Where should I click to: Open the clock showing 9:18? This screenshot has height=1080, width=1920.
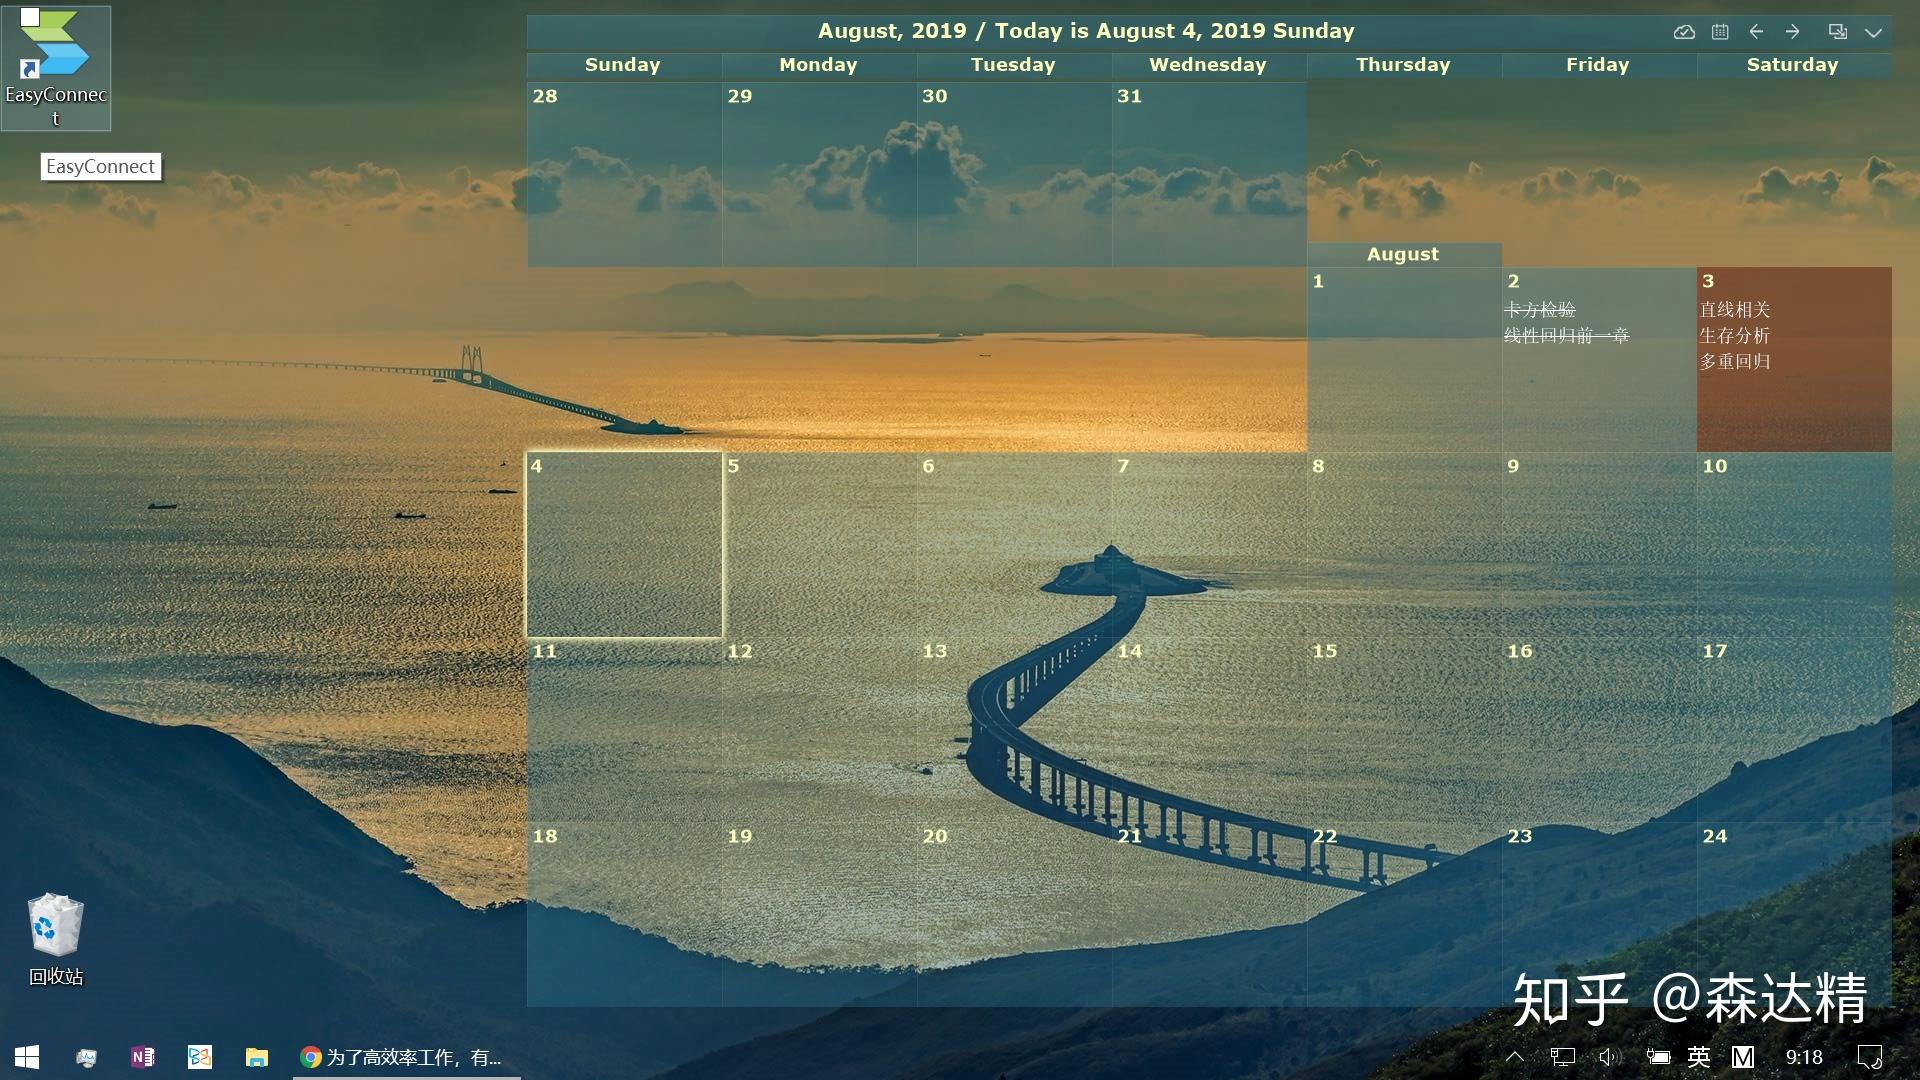click(x=1804, y=1057)
